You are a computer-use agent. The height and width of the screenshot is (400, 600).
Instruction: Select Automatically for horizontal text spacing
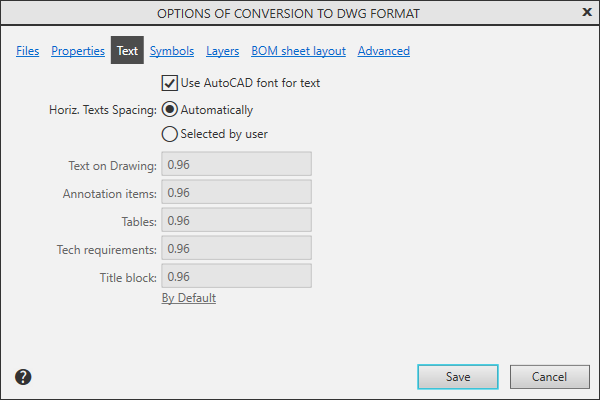[170, 110]
